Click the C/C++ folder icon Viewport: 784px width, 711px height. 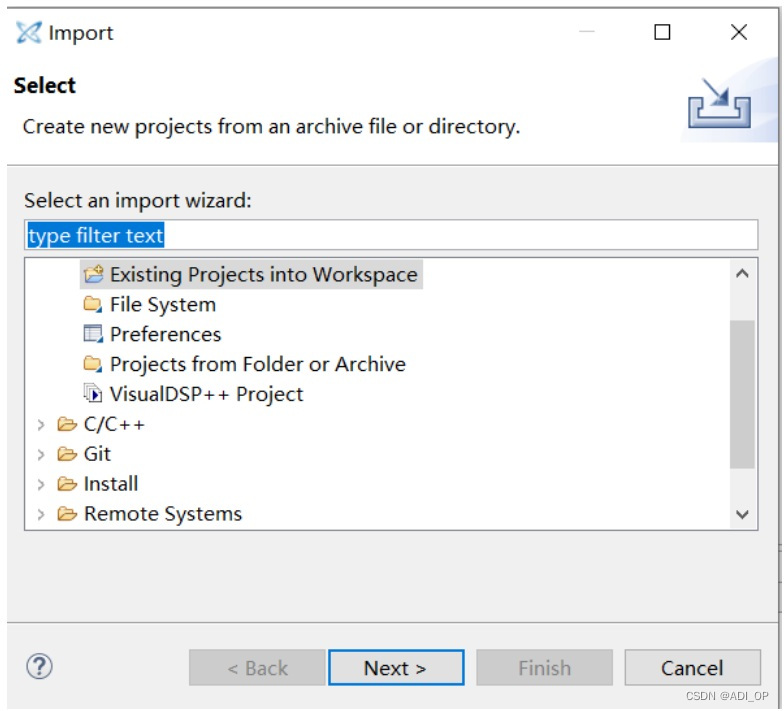coord(67,424)
